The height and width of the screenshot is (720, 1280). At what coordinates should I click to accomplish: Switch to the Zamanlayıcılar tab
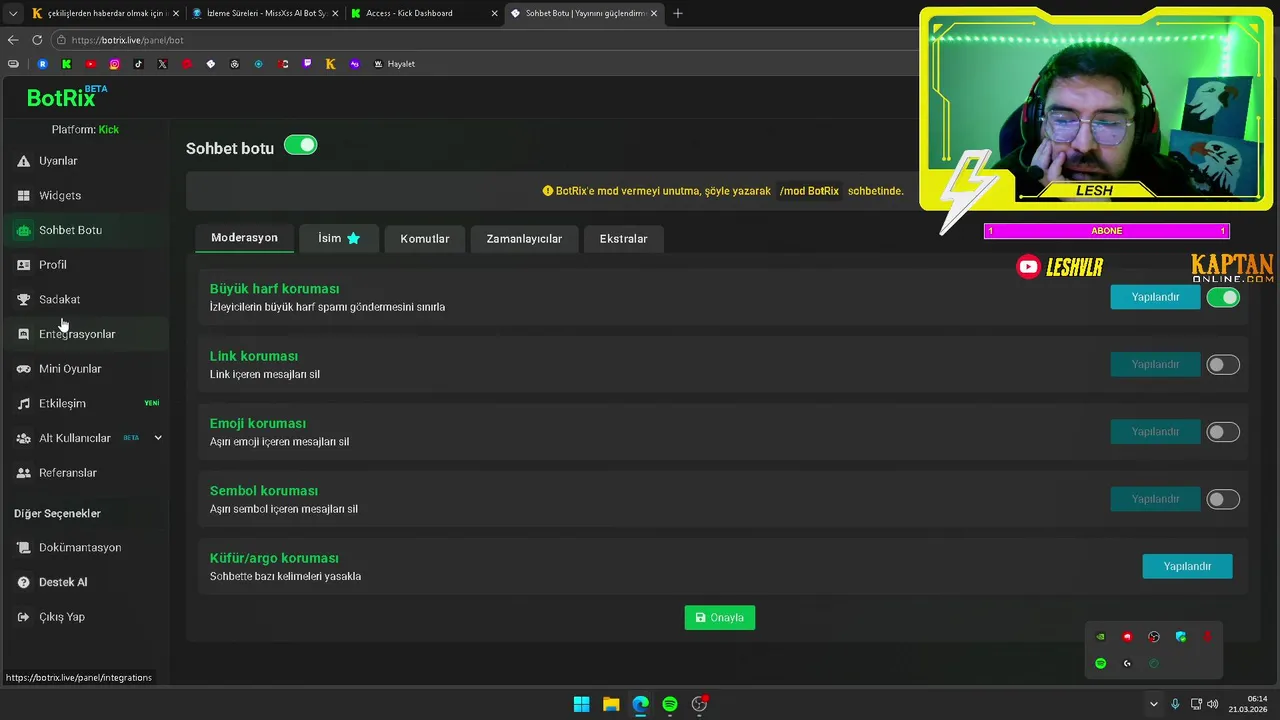(x=524, y=239)
